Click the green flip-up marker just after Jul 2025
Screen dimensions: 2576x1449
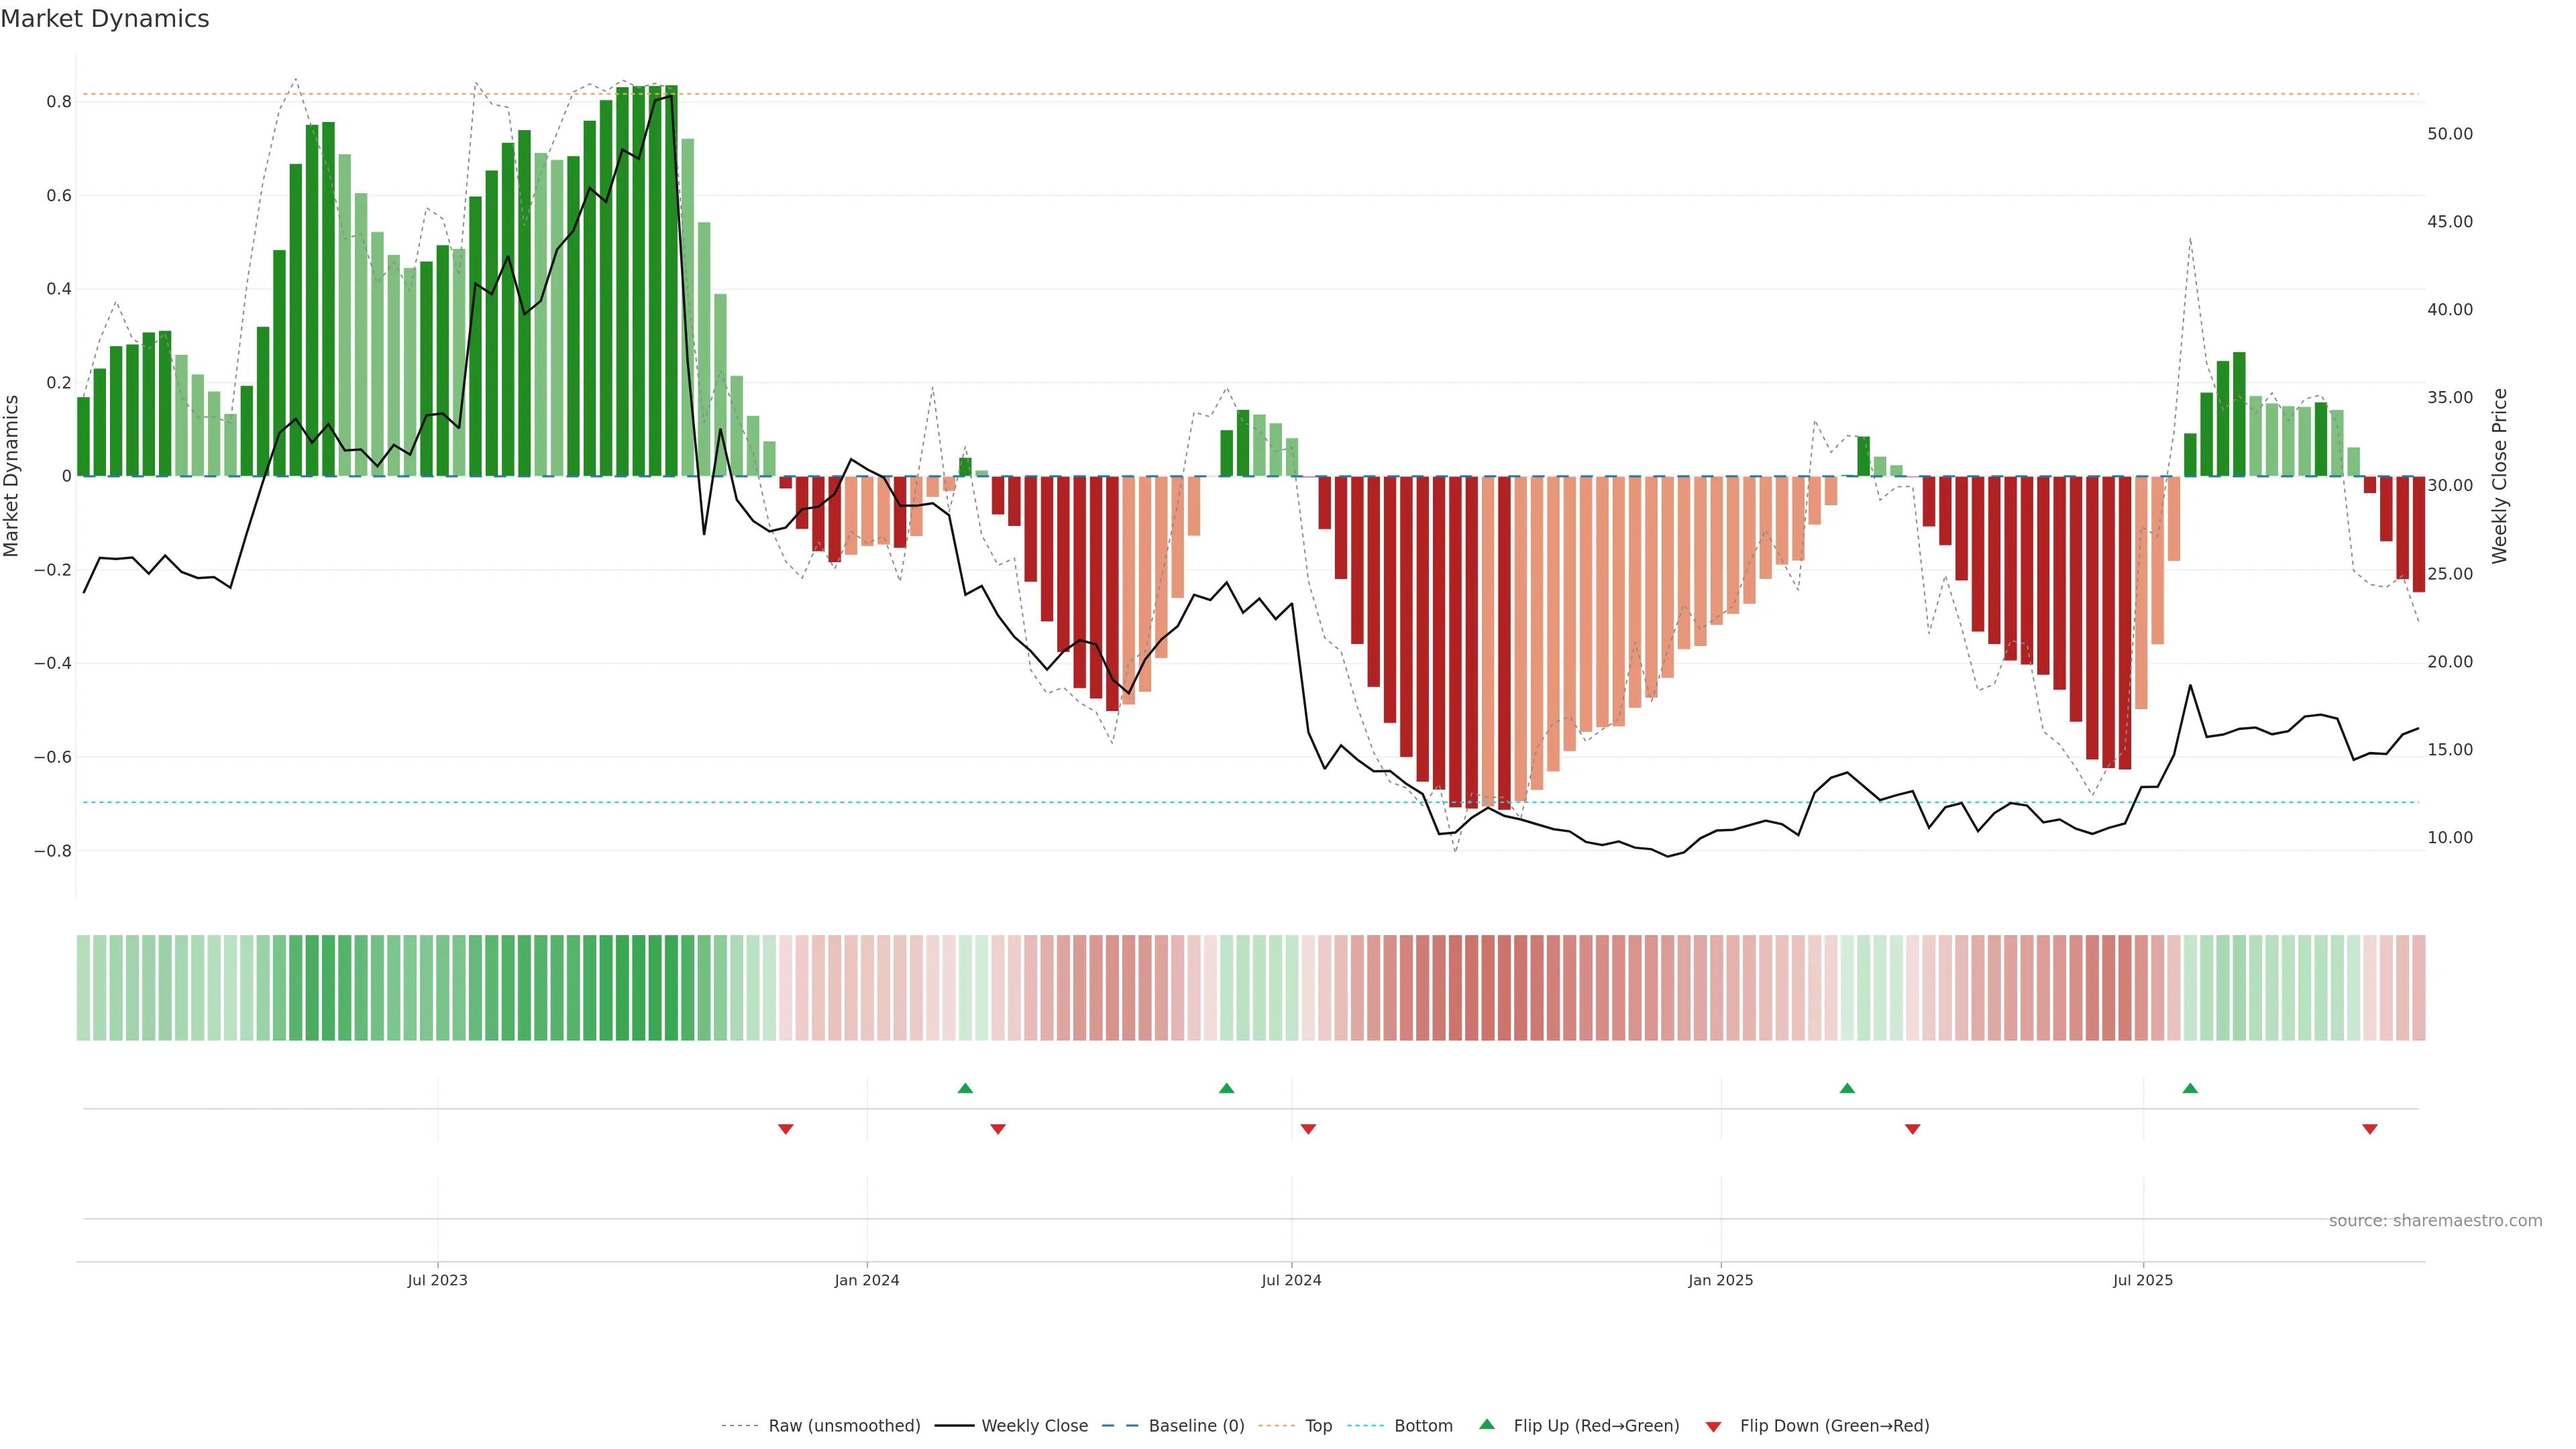click(2190, 1088)
